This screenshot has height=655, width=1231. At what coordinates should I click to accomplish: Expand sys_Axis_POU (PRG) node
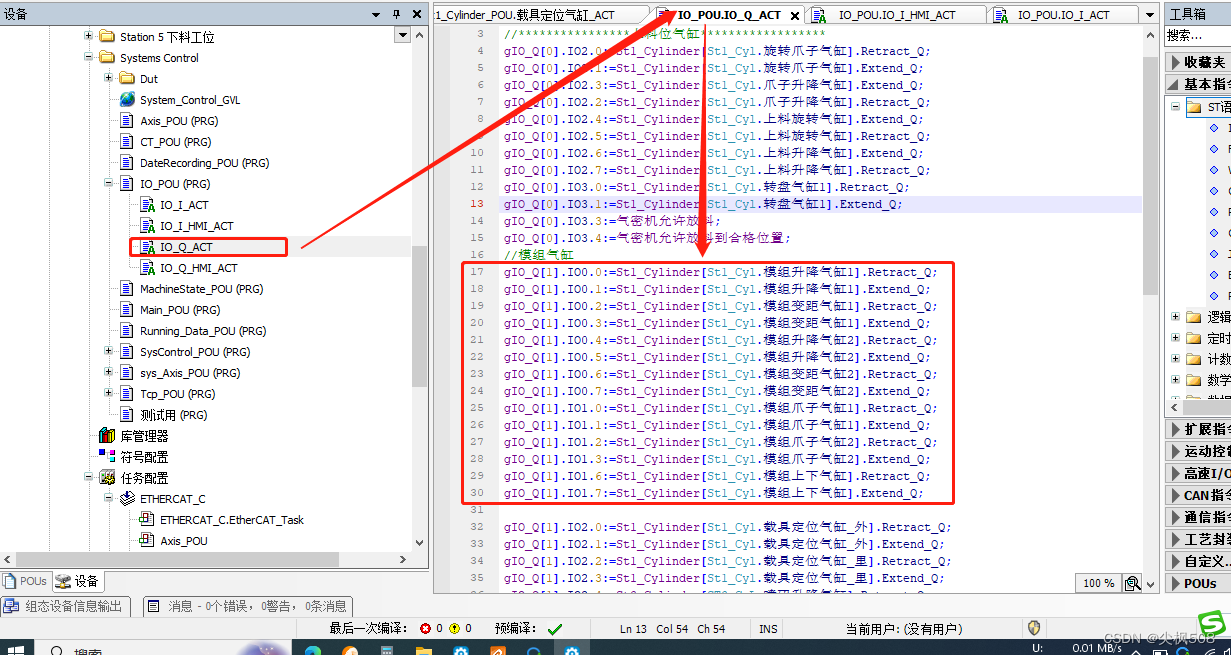[108, 373]
